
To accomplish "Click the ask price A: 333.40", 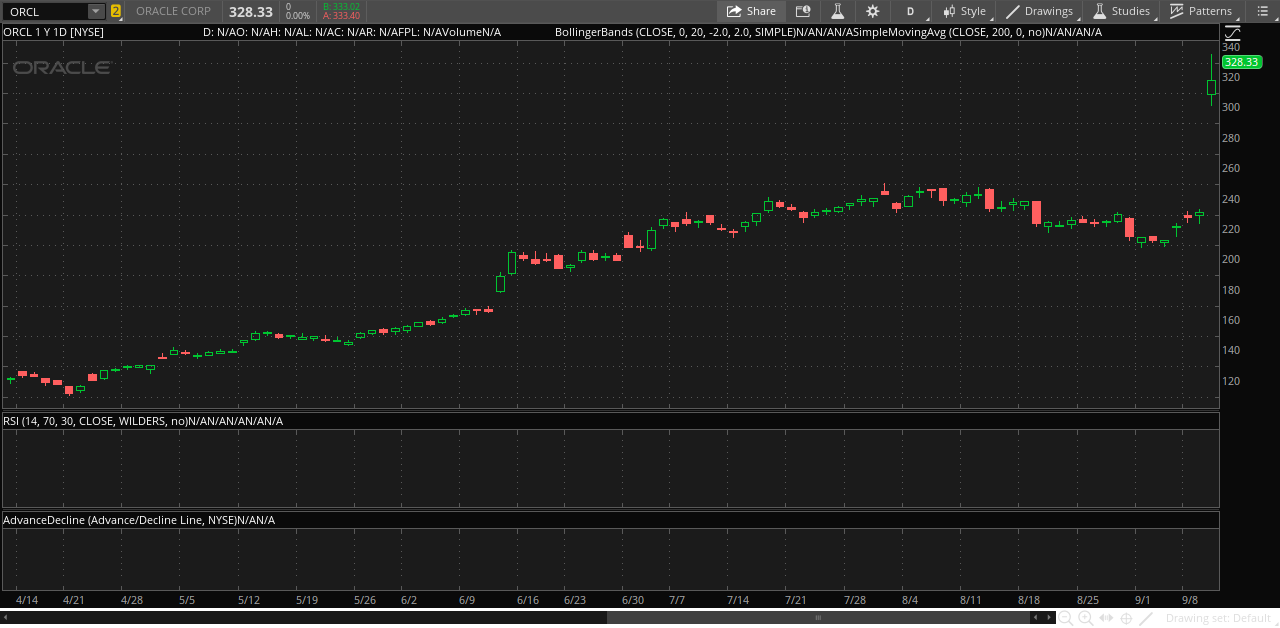I will (341, 16).
